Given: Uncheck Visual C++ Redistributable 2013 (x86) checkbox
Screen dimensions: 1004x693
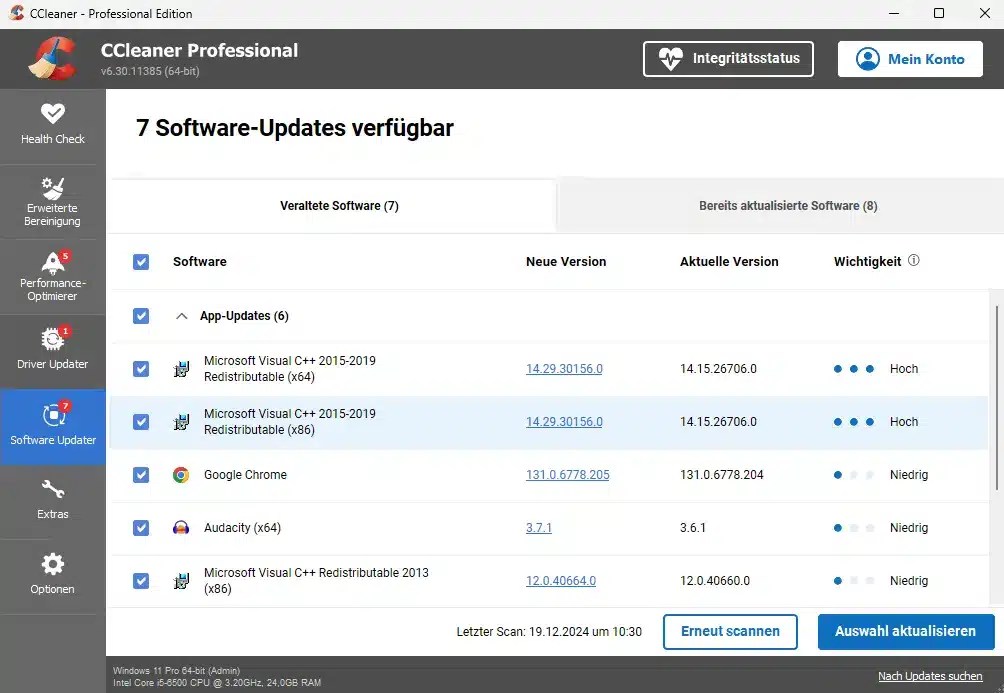Looking at the screenshot, I should 141,581.
